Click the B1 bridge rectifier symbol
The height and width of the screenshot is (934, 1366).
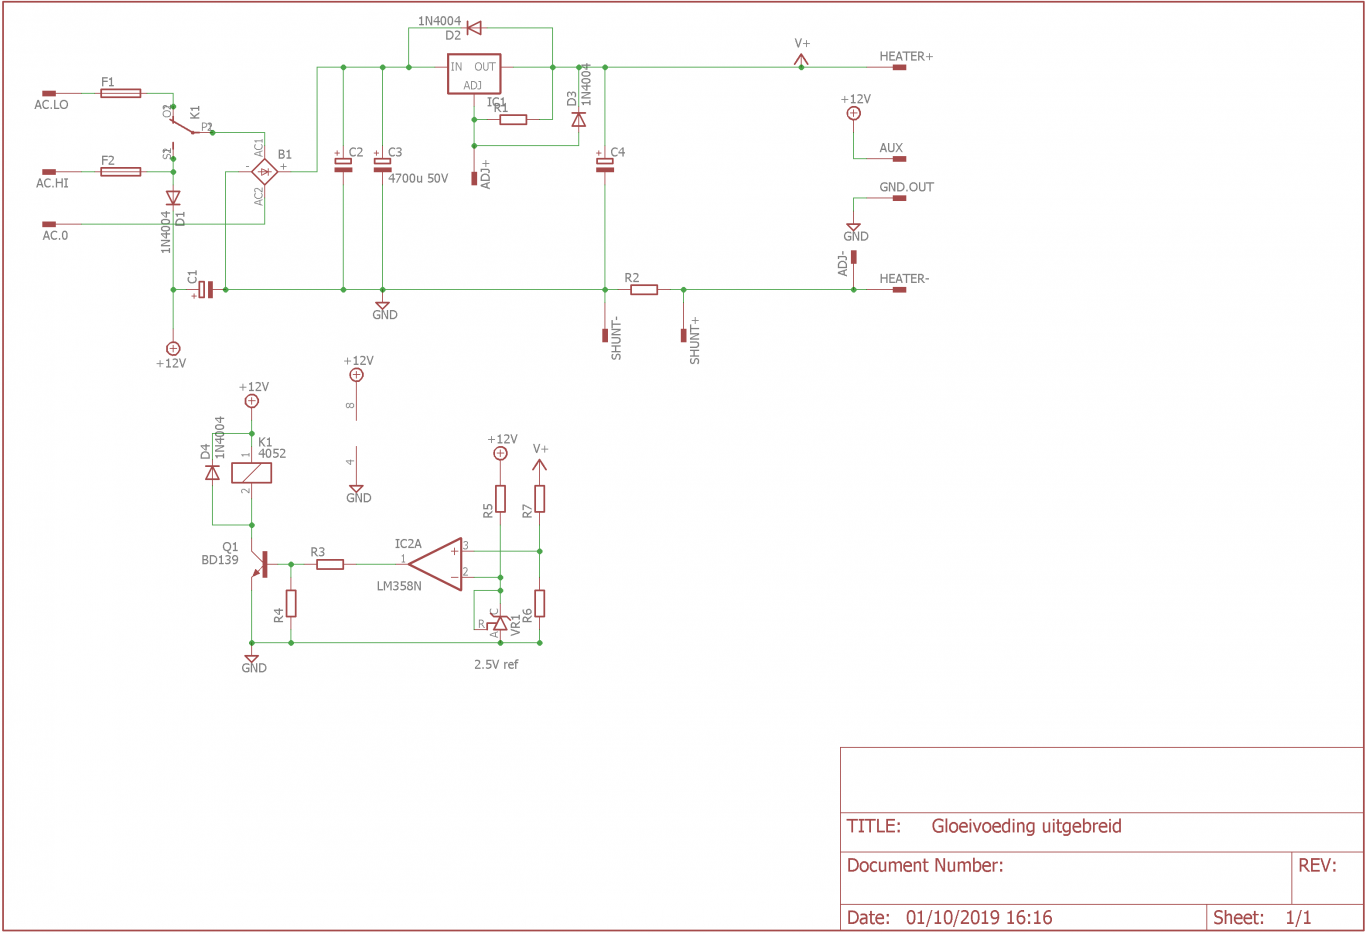click(x=264, y=171)
